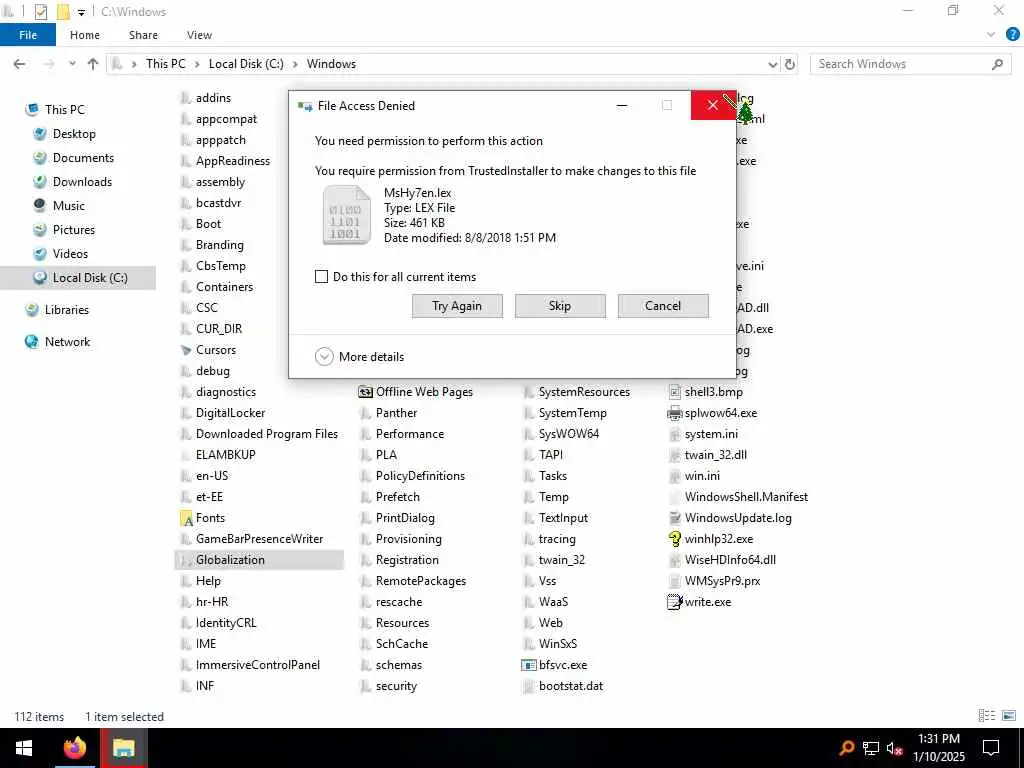This screenshot has height=768, width=1024.
Task: Select Libraries in navigation pane
Action: click(x=67, y=310)
